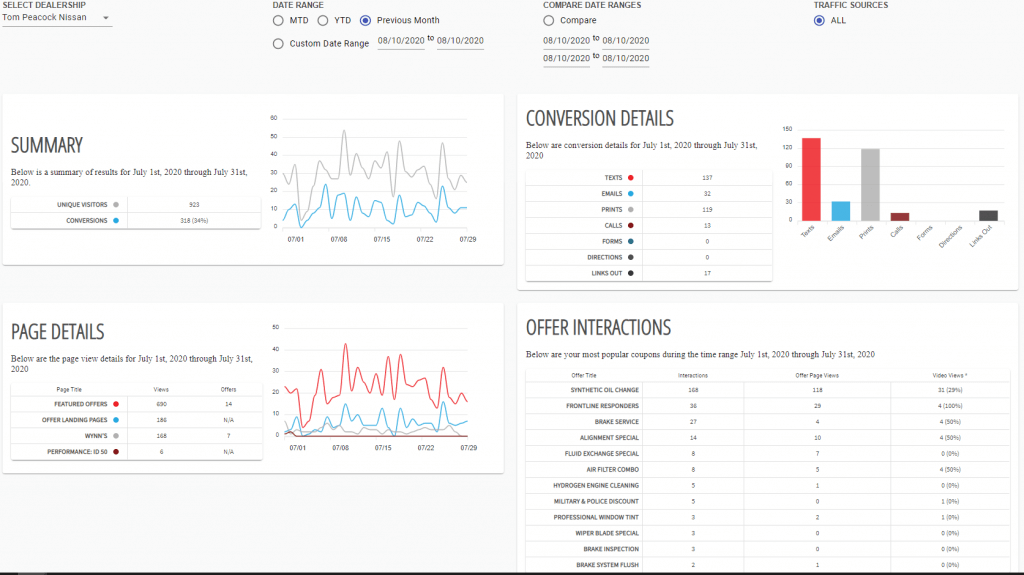Set second compare range end date
The width and height of the screenshot is (1024, 575).
pyautogui.click(x=626, y=58)
